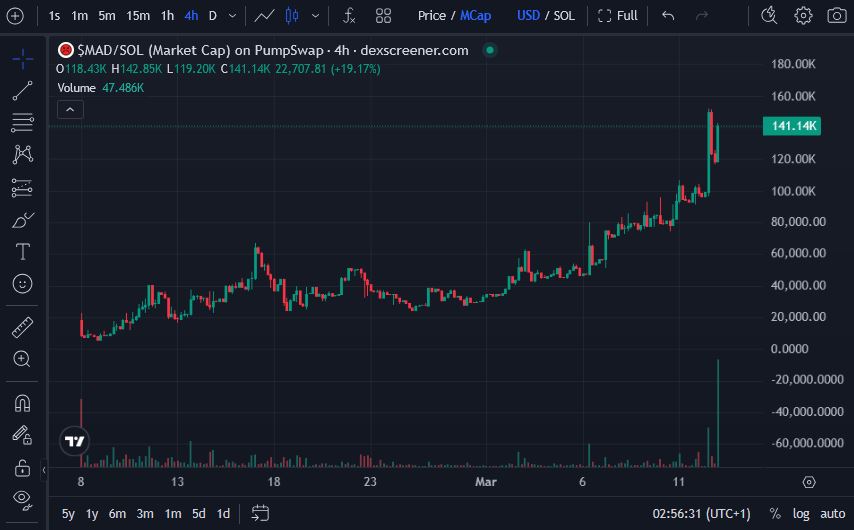
Task: Set date range to 1m in bottom bar
Action: point(173,514)
